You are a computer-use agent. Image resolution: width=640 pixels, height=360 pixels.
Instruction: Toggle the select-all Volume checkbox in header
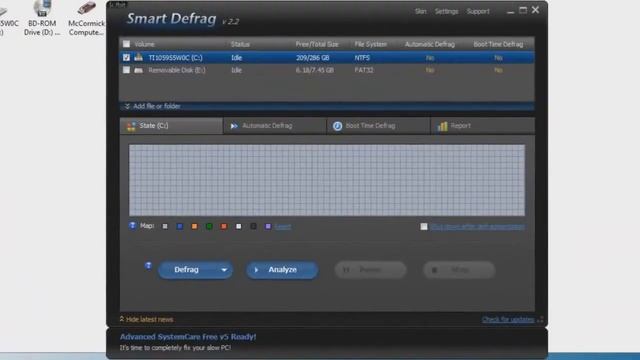click(x=127, y=44)
